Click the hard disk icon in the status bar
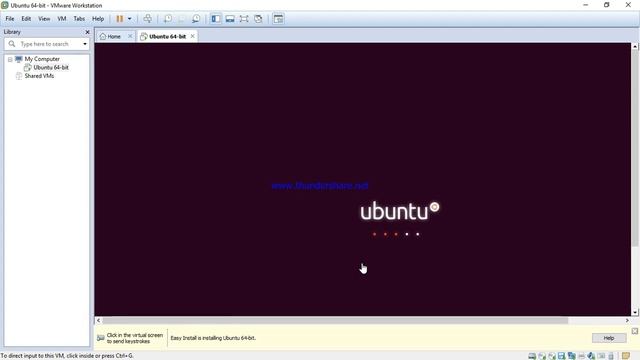The width and height of the screenshot is (640, 360). pyautogui.click(x=532, y=356)
